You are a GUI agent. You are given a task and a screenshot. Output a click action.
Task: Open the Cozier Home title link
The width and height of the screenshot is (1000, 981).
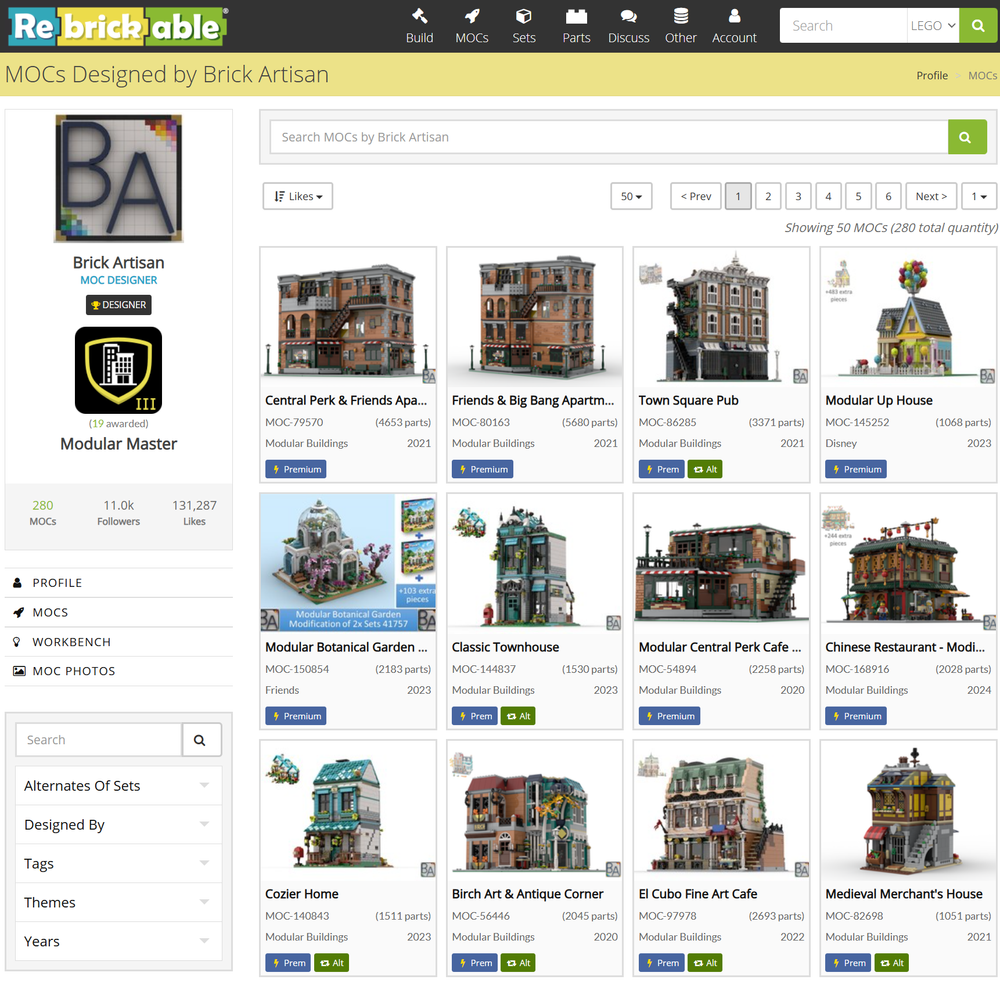(x=302, y=894)
